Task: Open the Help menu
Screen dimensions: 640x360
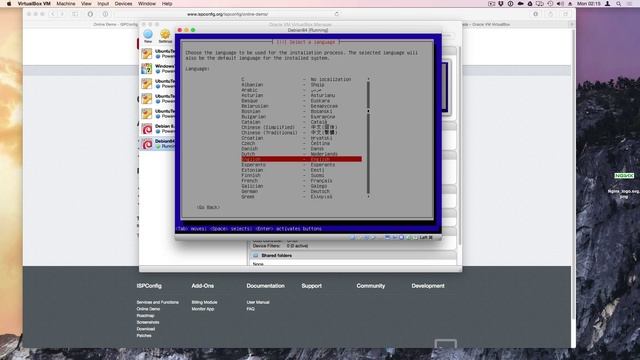Action: pos(167,4)
